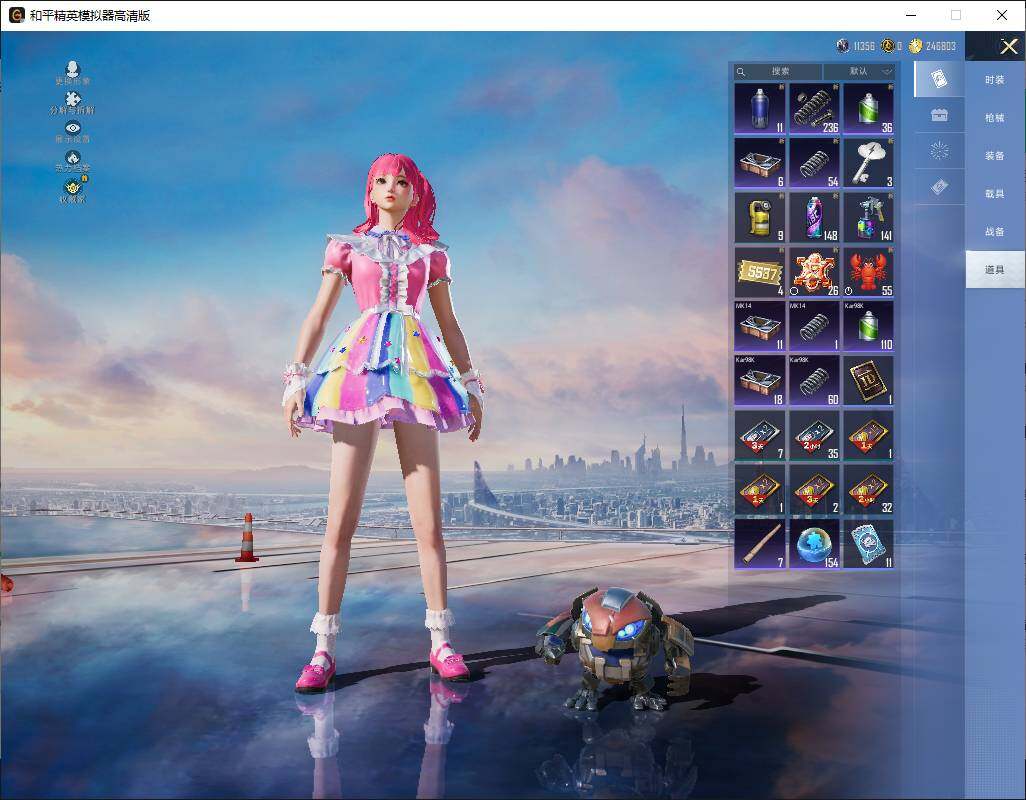Close the emulator window
Screen dimensions: 1026x800
1002,15
